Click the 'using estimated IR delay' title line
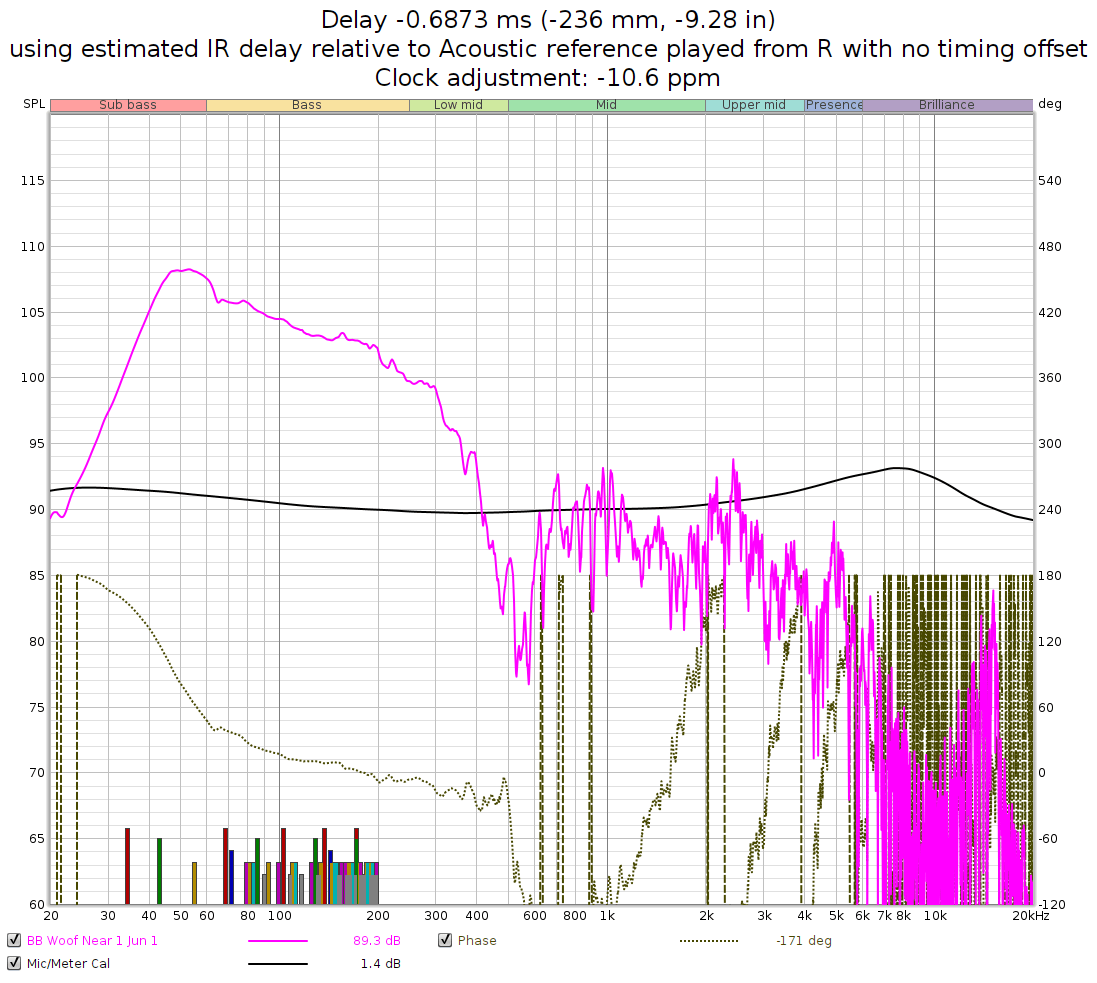The width and height of the screenshot is (1097, 983). [x=548, y=49]
